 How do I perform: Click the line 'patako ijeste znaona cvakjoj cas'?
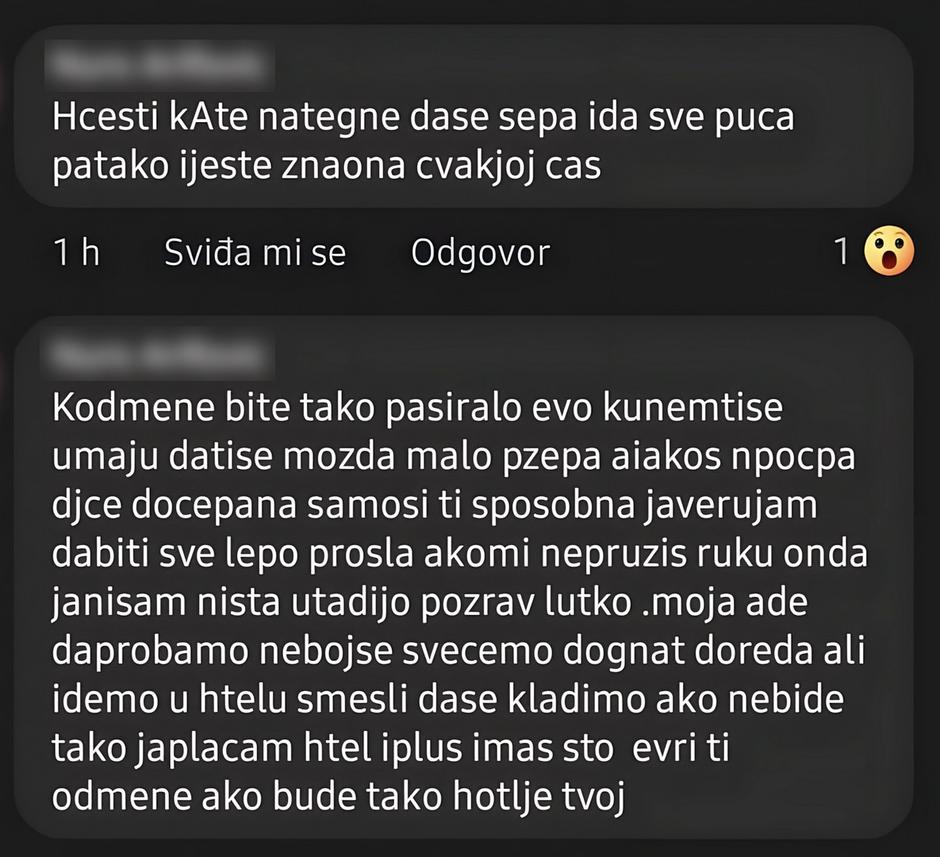pos(327,165)
